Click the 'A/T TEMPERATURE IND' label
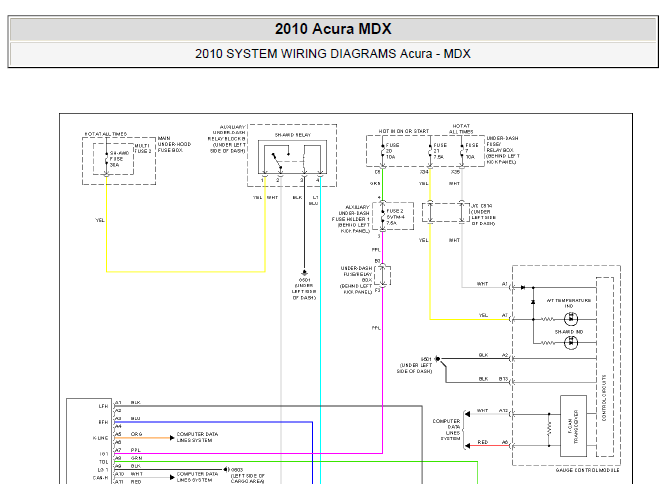The width and height of the screenshot is (659, 484). [569, 303]
